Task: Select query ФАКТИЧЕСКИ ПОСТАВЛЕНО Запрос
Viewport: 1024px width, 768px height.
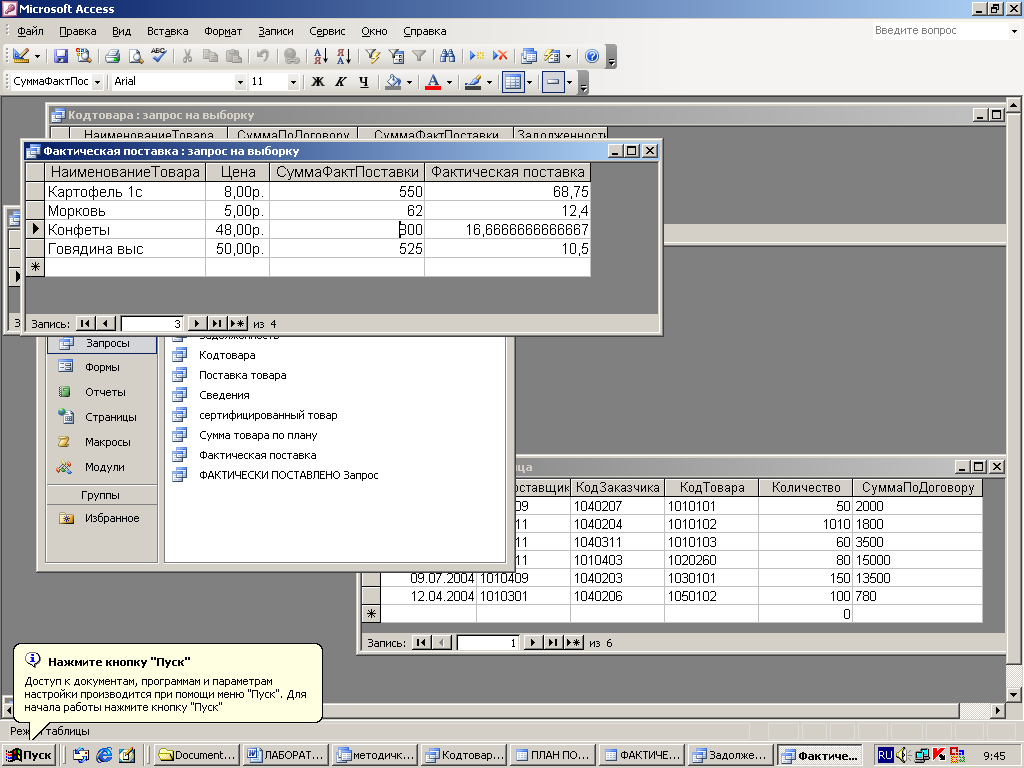Action: (288, 475)
